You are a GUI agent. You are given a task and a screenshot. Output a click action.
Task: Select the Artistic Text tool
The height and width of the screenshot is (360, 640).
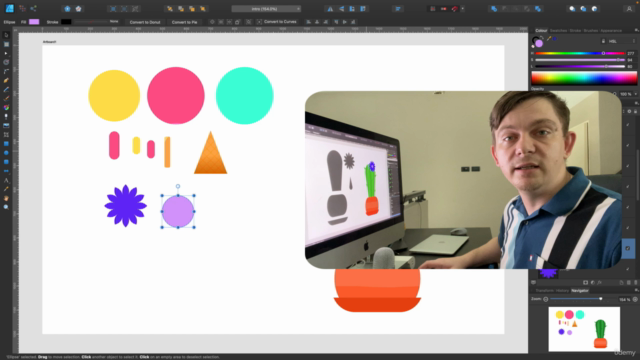pyautogui.click(x=6, y=180)
